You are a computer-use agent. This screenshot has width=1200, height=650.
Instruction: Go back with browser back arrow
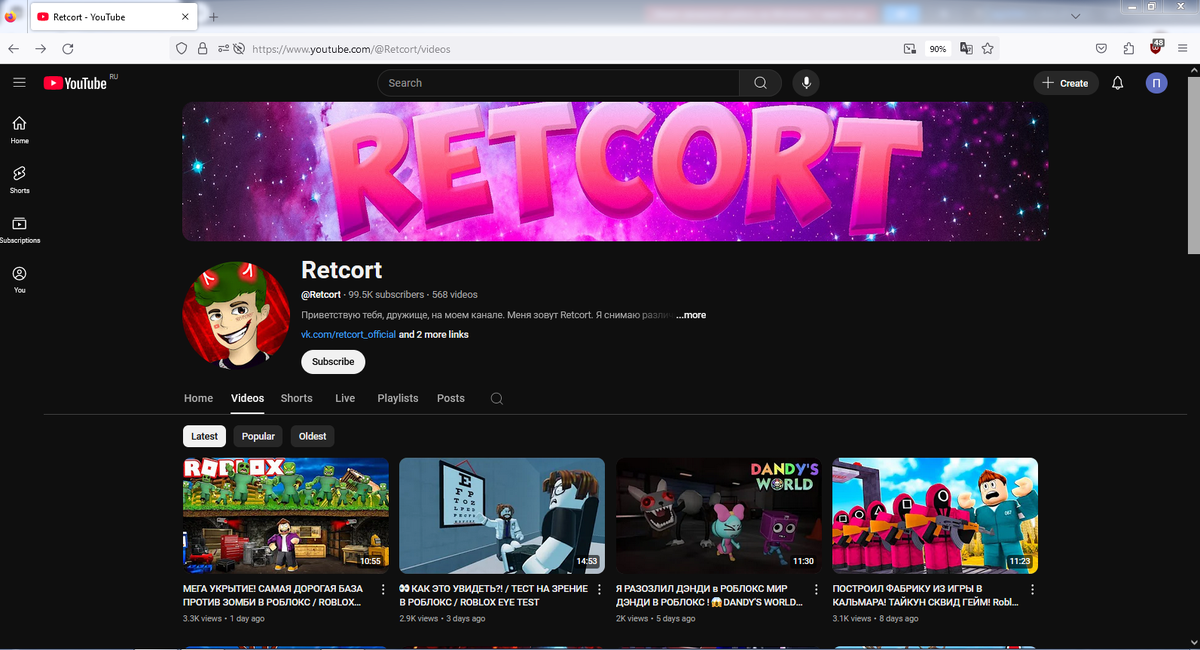tap(14, 48)
